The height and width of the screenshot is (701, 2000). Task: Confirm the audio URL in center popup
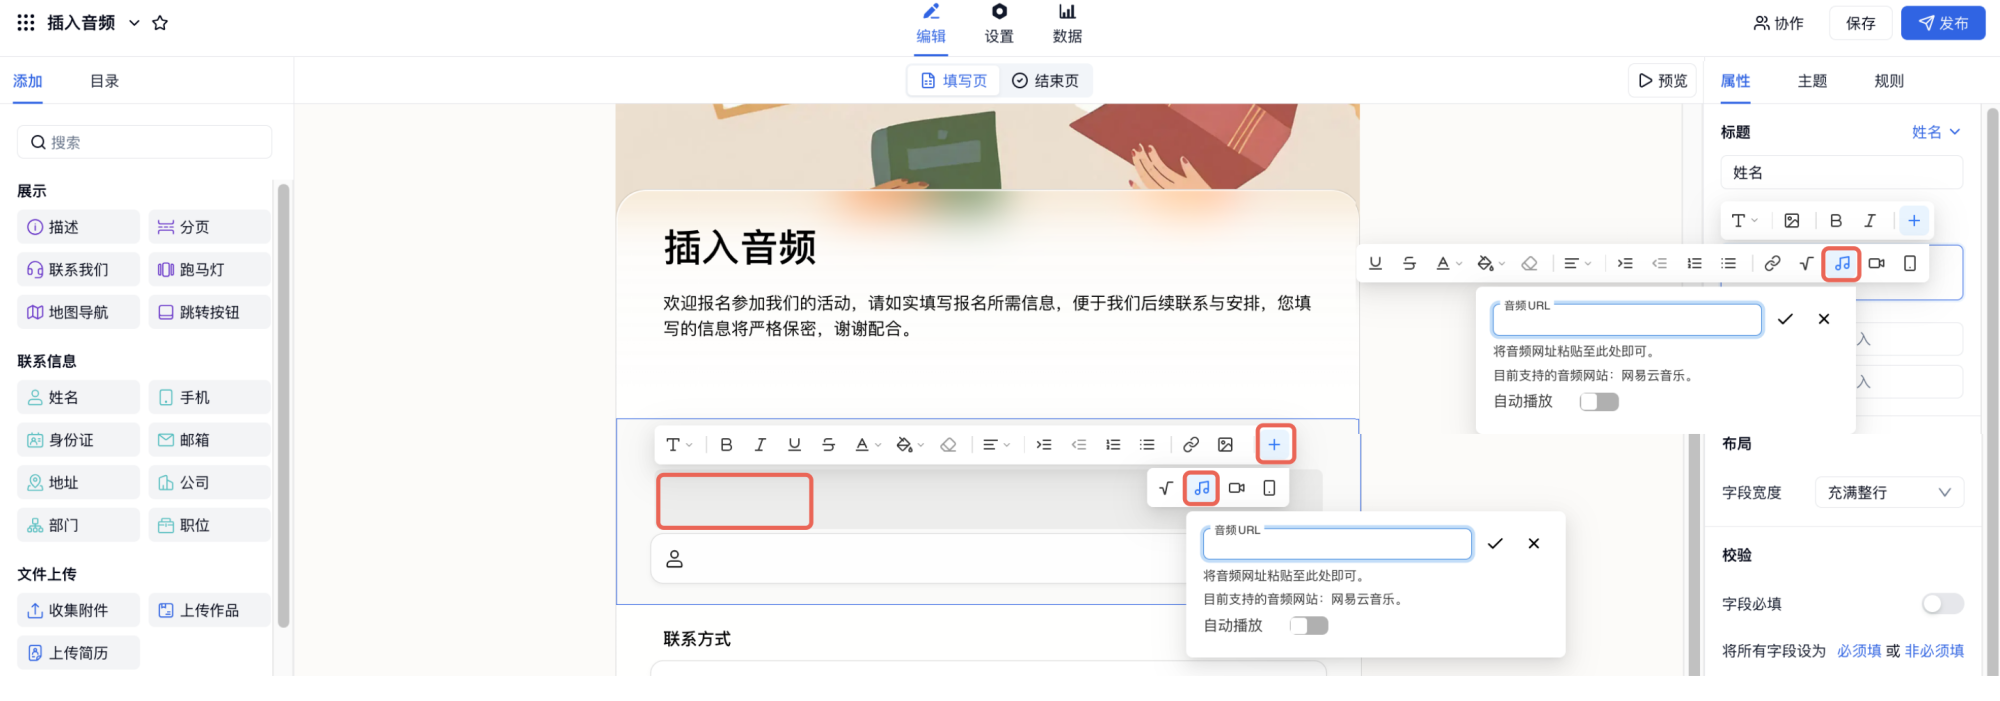coord(1495,544)
